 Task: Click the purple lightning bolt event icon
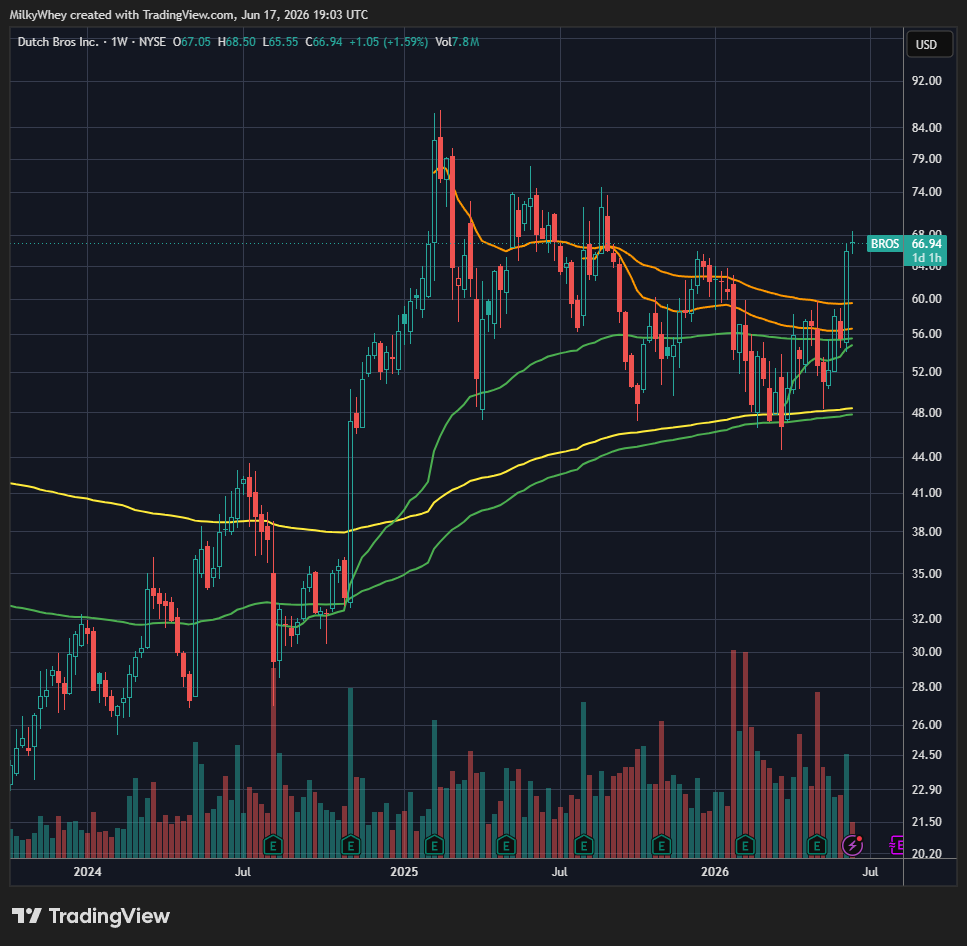pyautogui.click(x=852, y=845)
